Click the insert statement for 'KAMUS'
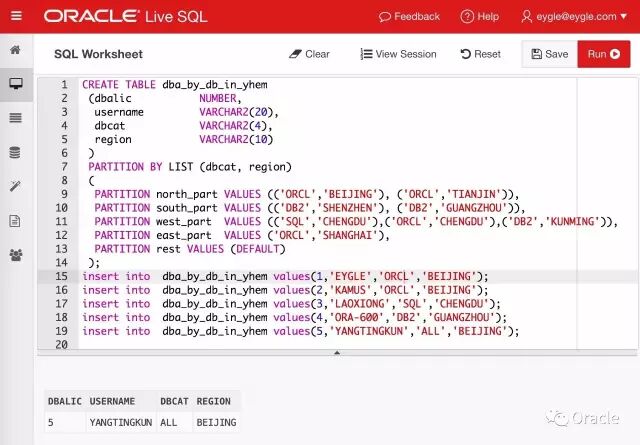 click(x=285, y=290)
